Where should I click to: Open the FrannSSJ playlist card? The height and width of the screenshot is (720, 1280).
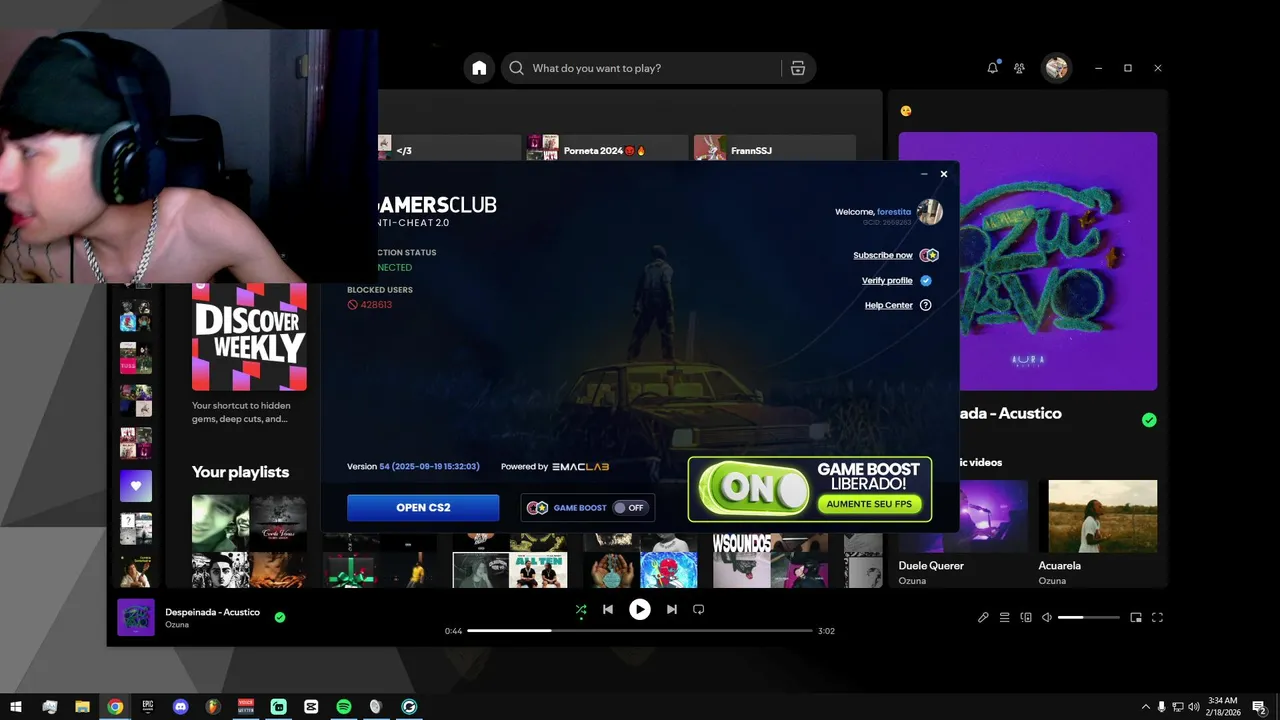click(775, 149)
